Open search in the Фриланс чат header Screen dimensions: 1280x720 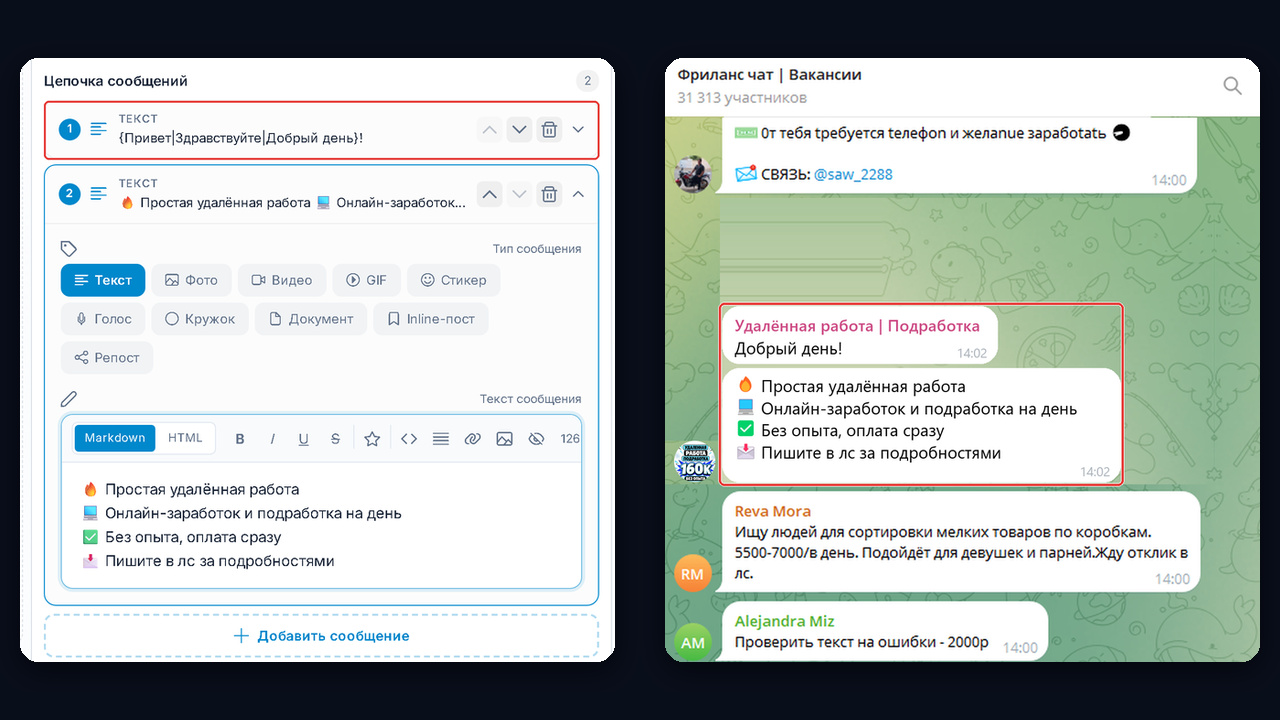pos(1233,86)
